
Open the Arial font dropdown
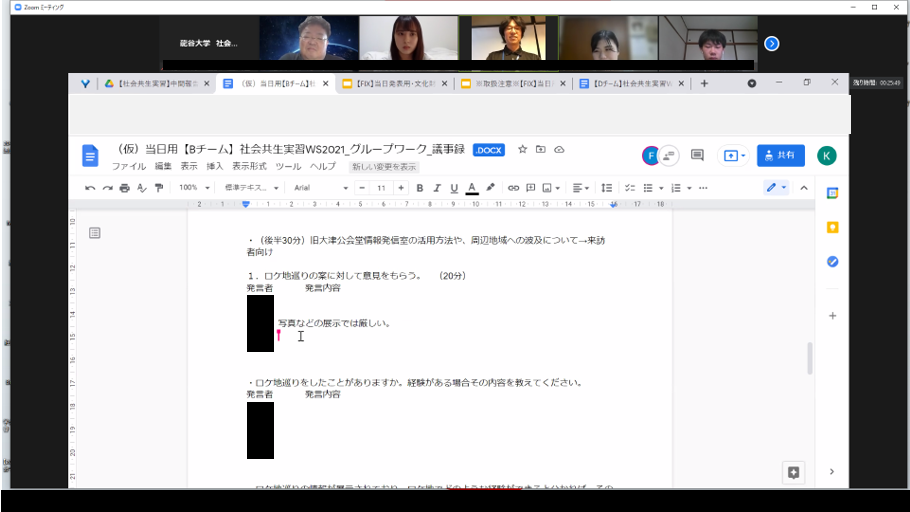pyautogui.click(x=320, y=188)
